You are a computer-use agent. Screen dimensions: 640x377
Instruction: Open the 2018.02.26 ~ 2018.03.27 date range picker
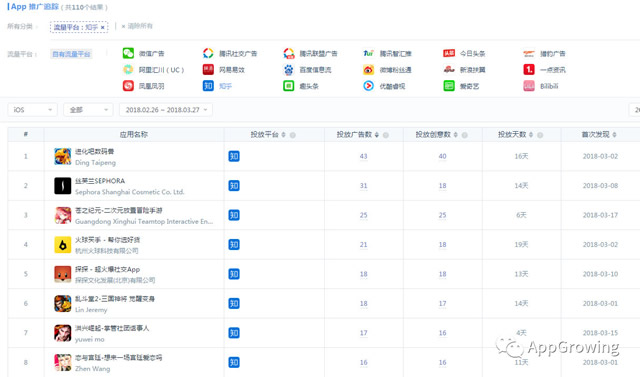[x=166, y=110]
